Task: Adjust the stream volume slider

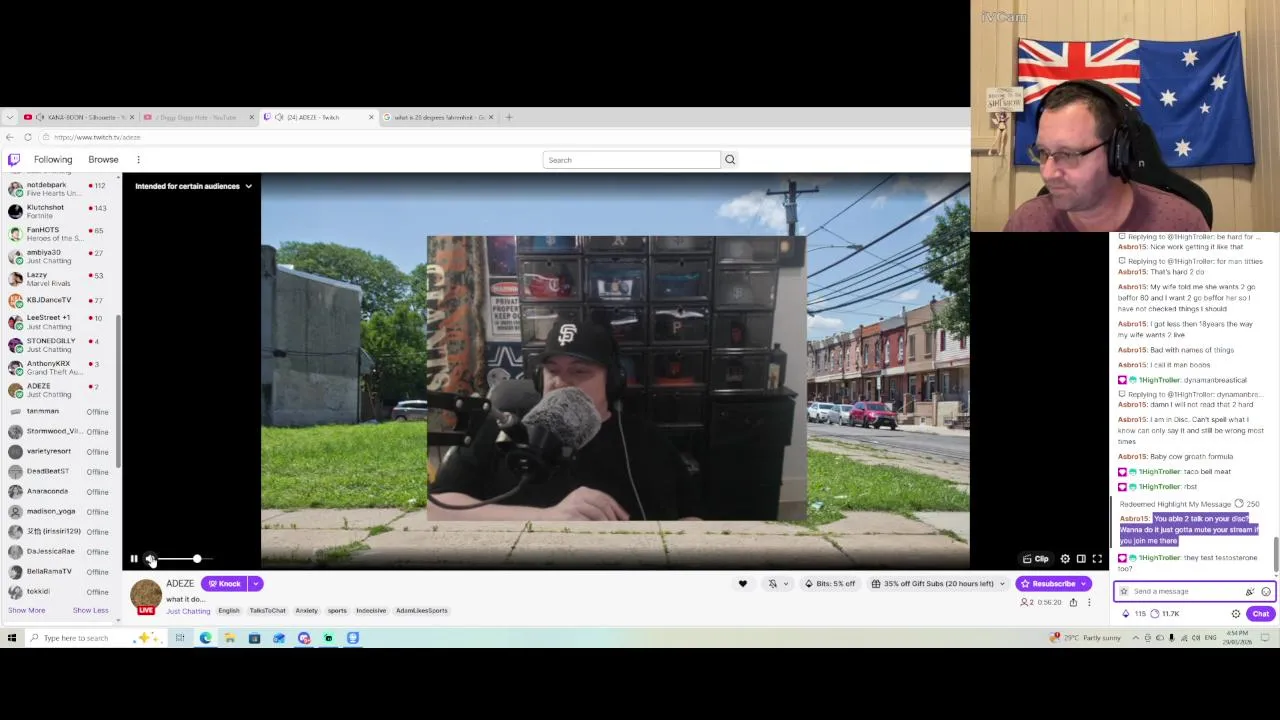Action: 185,559
